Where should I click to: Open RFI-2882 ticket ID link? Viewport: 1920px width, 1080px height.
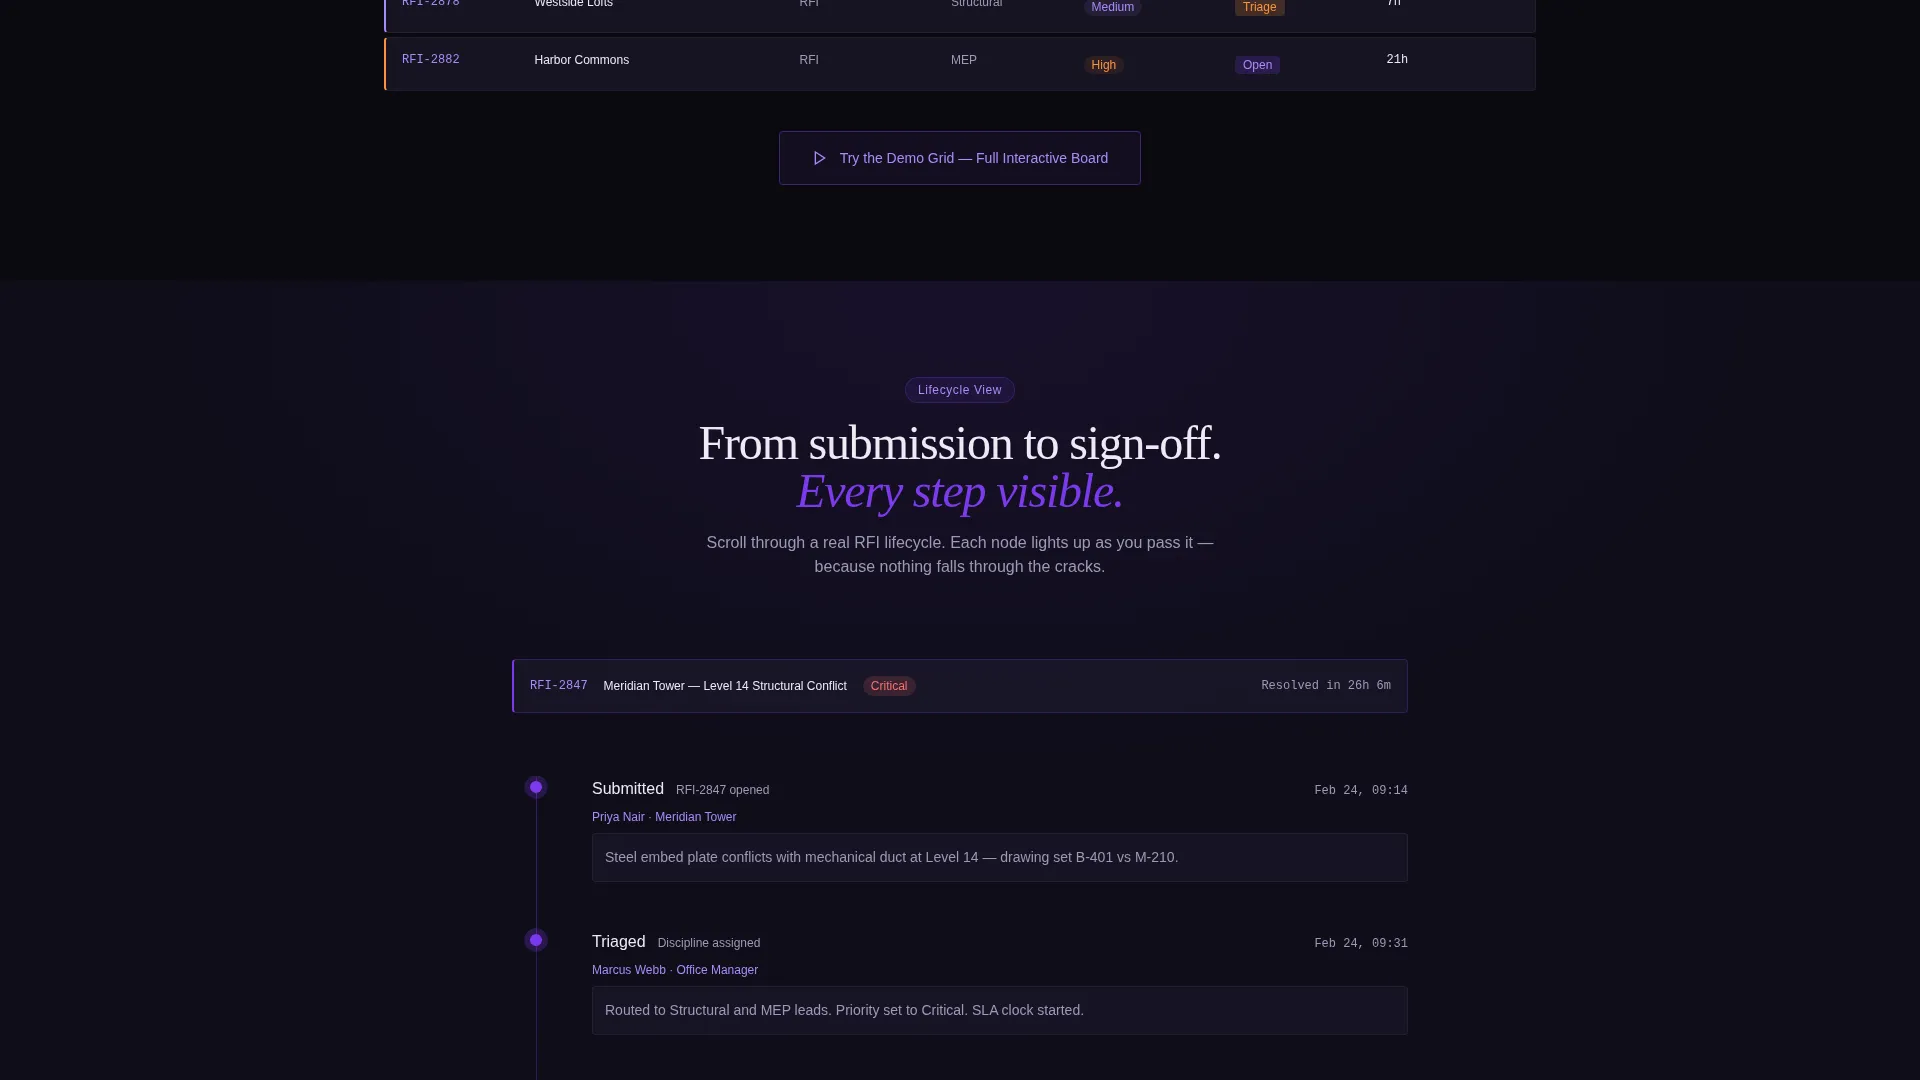431,60
